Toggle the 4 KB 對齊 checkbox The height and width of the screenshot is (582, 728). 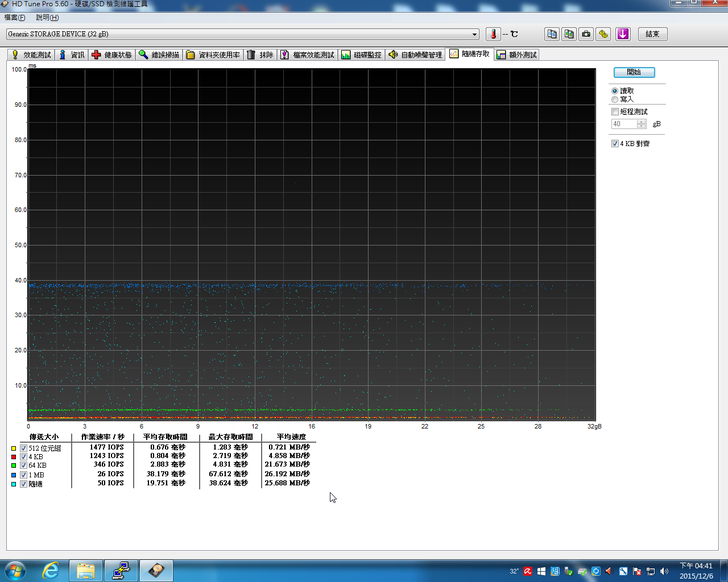(x=614, y=143)
